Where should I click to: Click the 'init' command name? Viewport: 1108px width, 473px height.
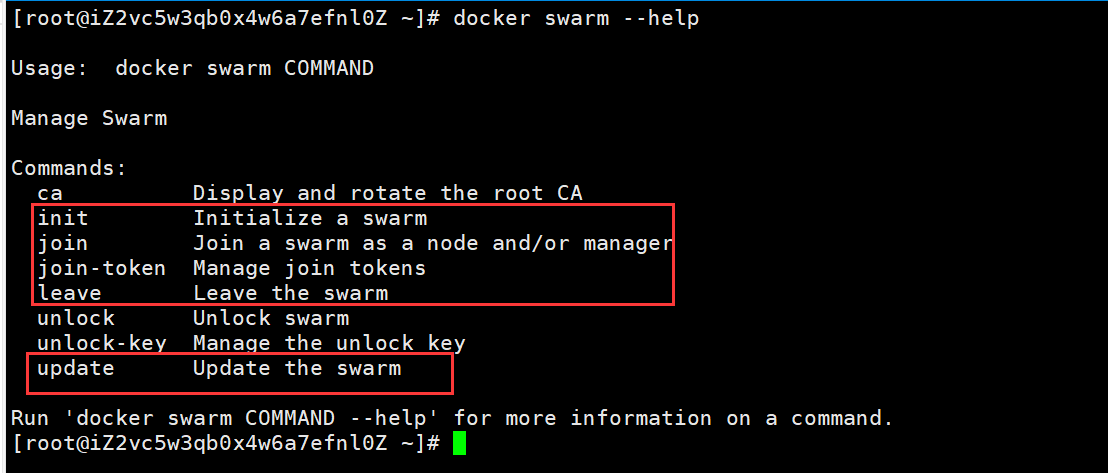(x=63, y=218)
